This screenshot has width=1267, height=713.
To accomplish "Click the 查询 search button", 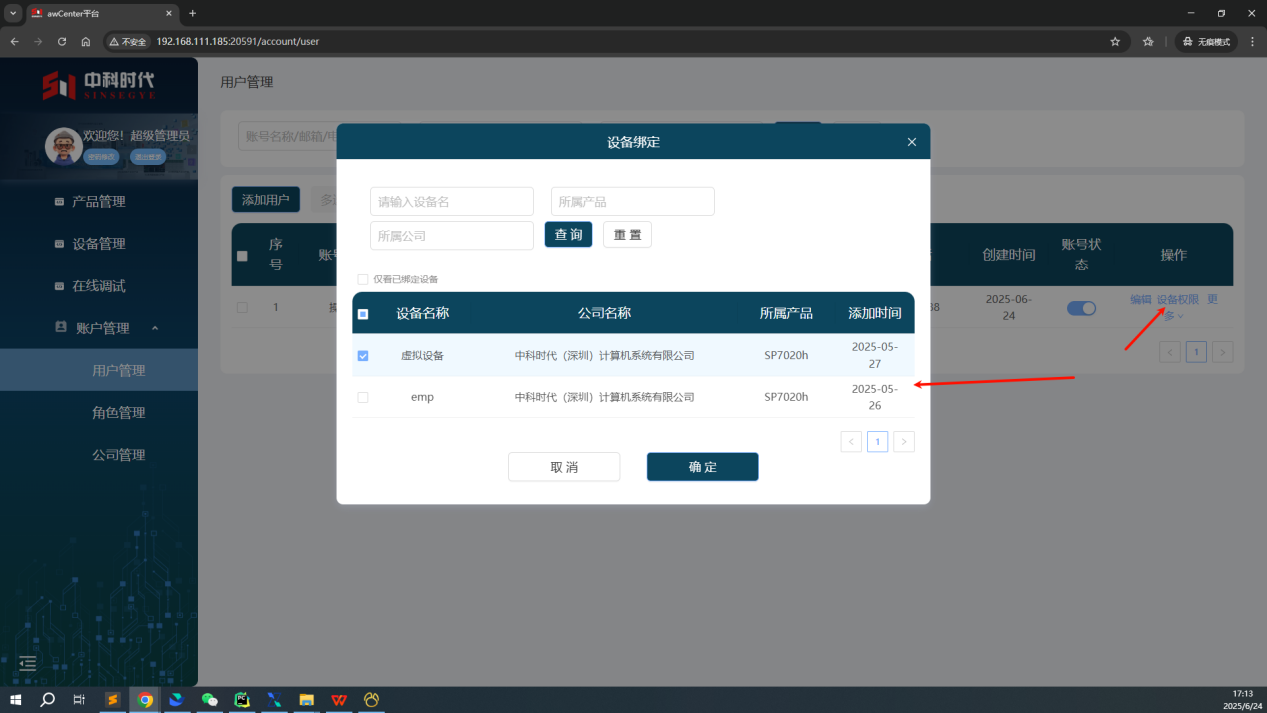I will 568,234.
